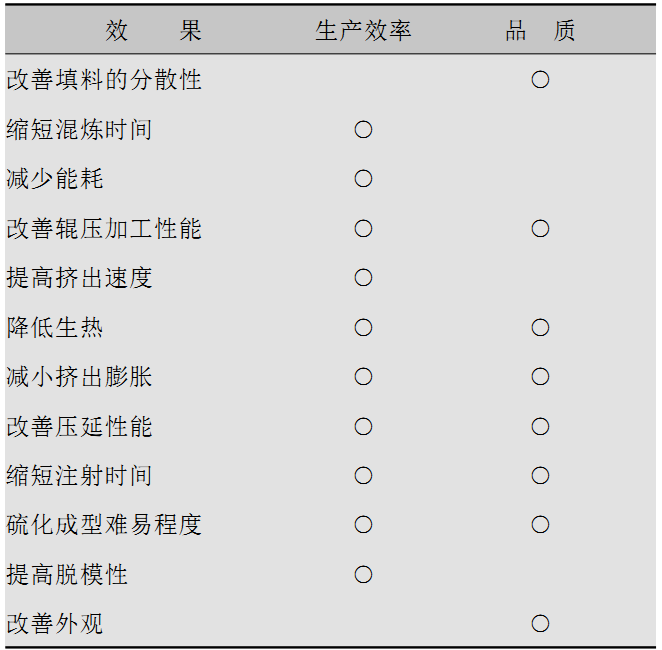Select the row label 减少能耗
Image resolution: width=662 pixels, height=650 pixels.
pyautogui.click(x=54, y=178)
